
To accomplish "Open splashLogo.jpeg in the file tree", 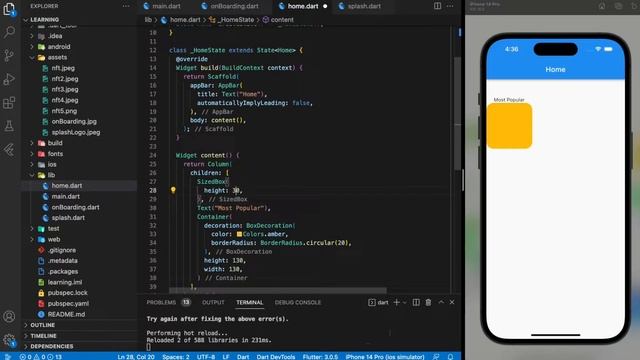I will click(x=76, y=132).
